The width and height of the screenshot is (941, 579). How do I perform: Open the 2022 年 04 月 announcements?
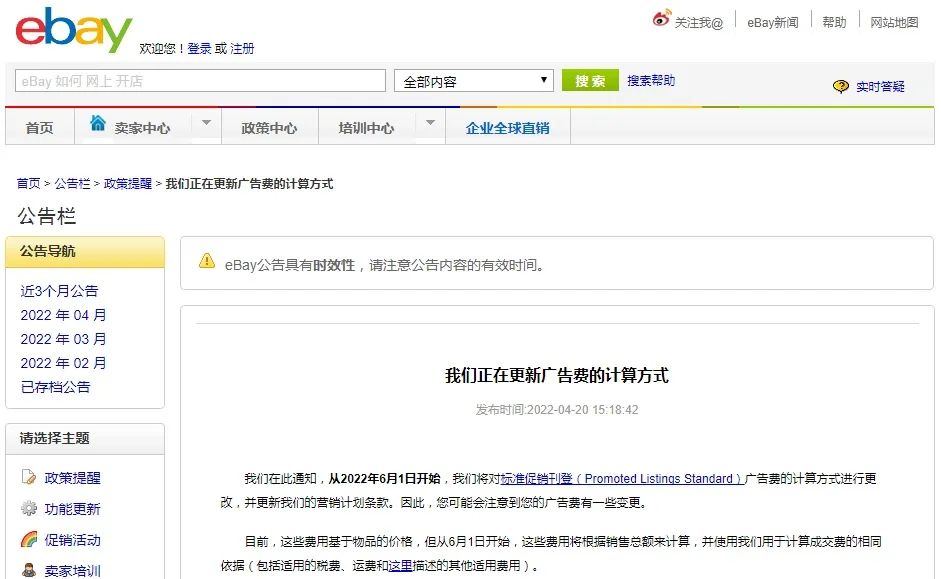click(x=63, y=315)
